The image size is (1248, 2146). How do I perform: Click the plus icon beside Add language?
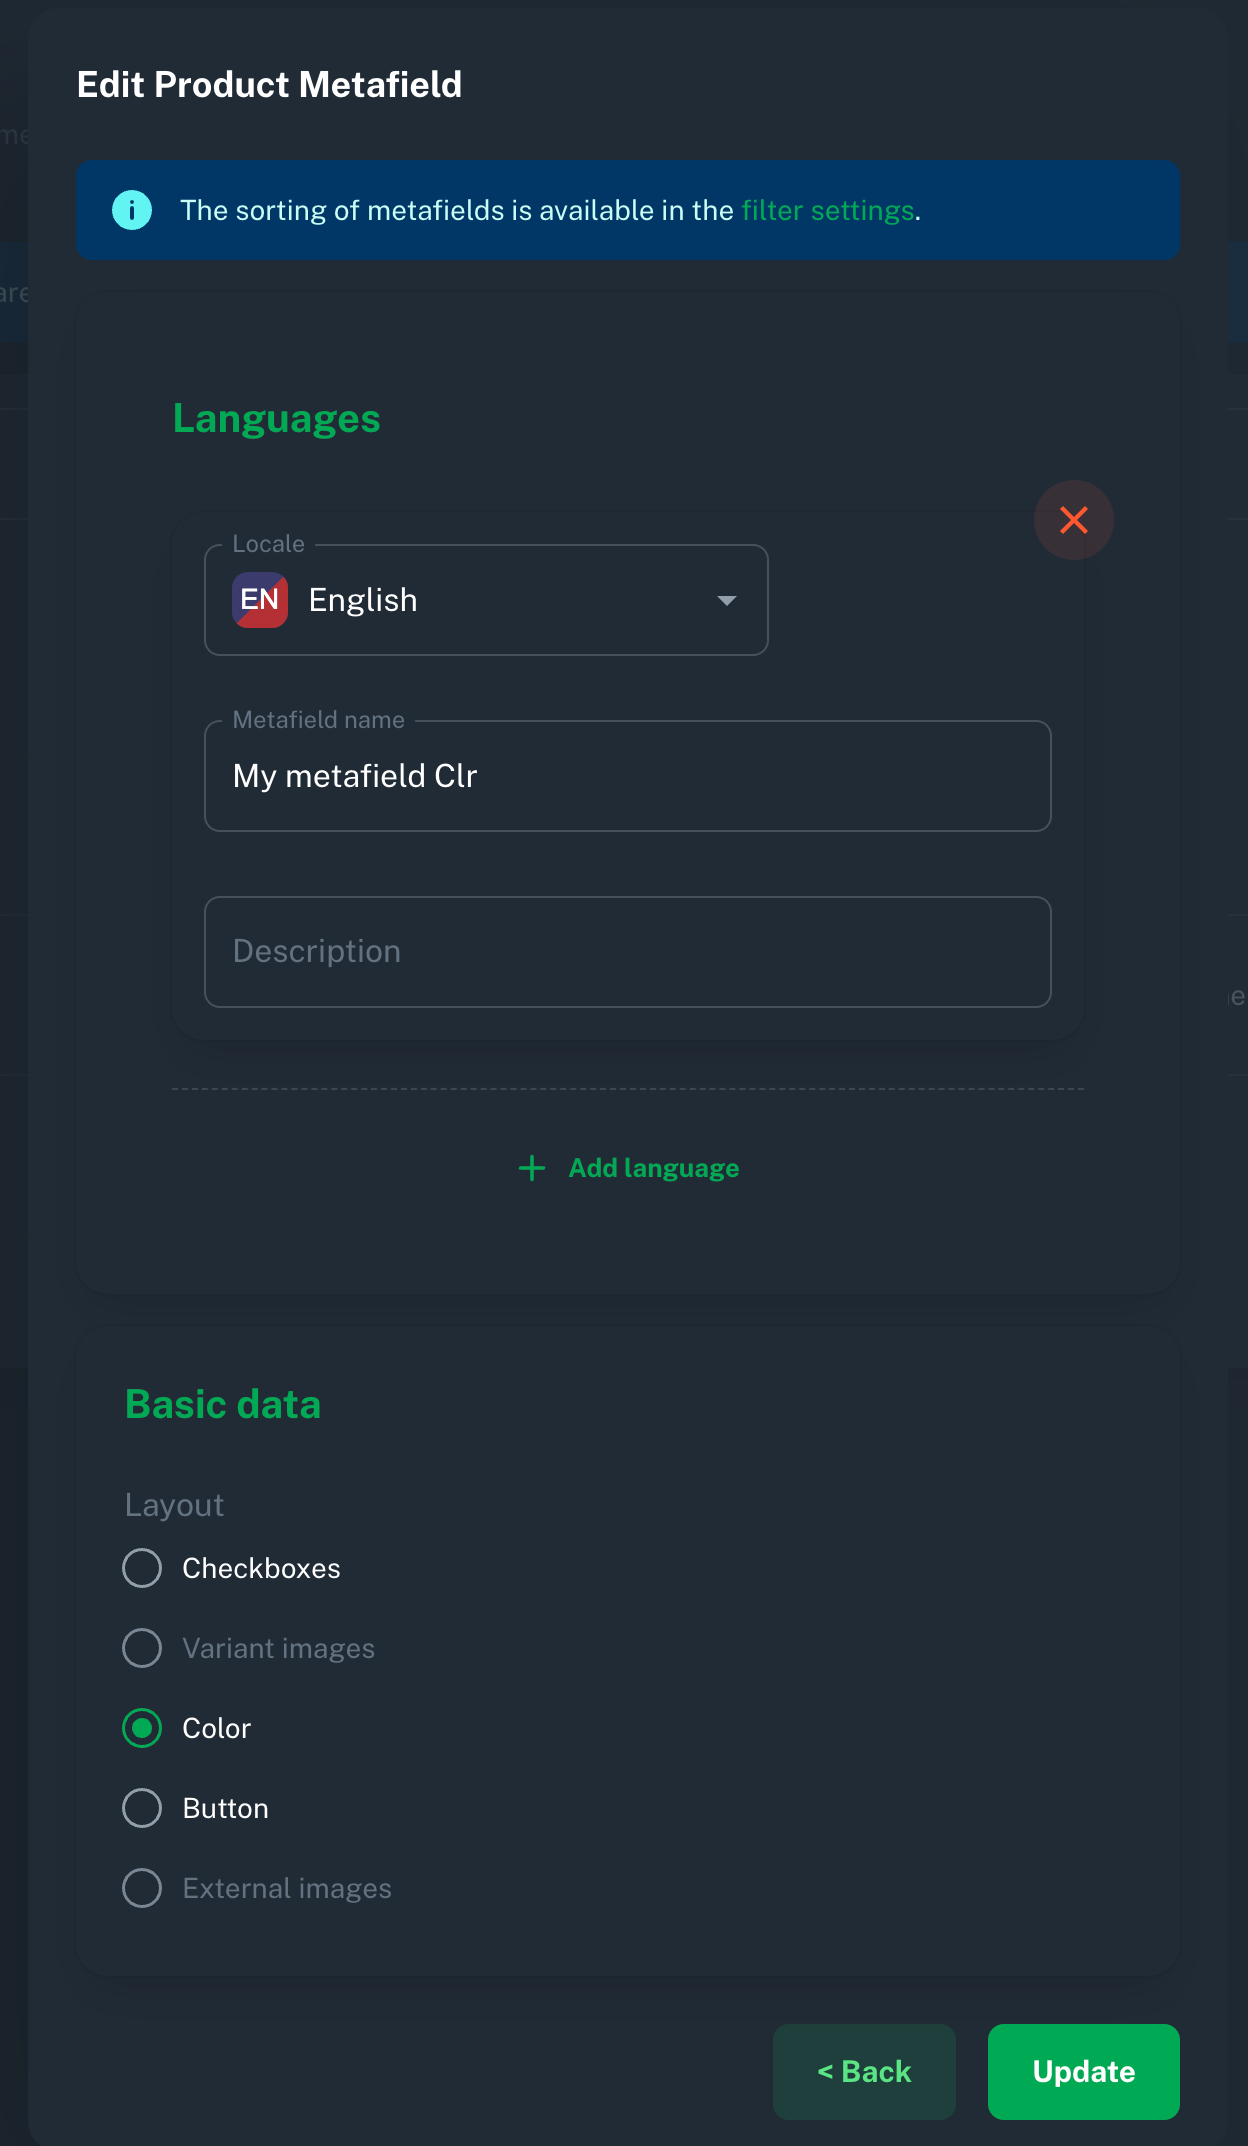tap(532, 1168)
